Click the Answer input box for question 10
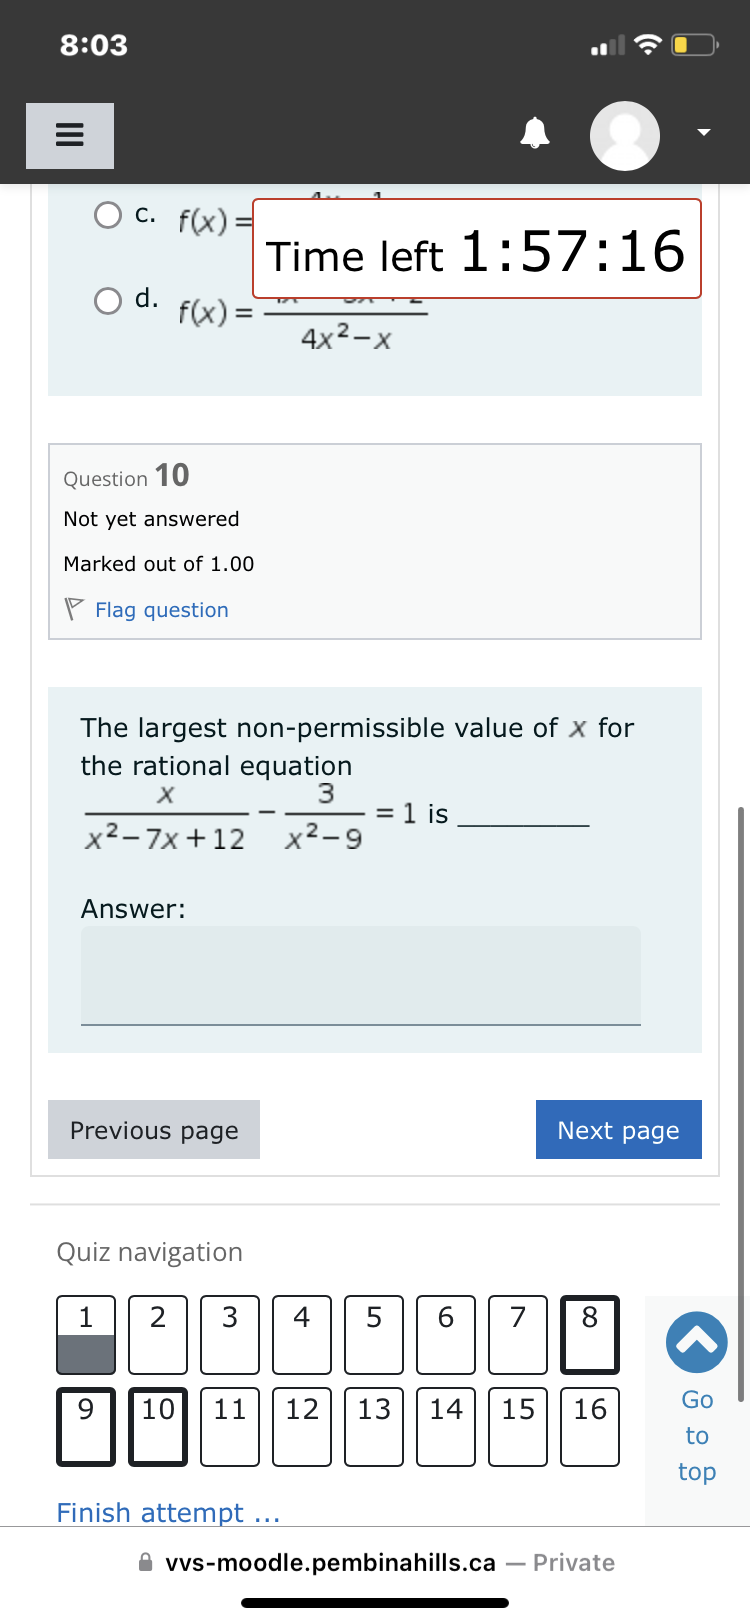 360,975
